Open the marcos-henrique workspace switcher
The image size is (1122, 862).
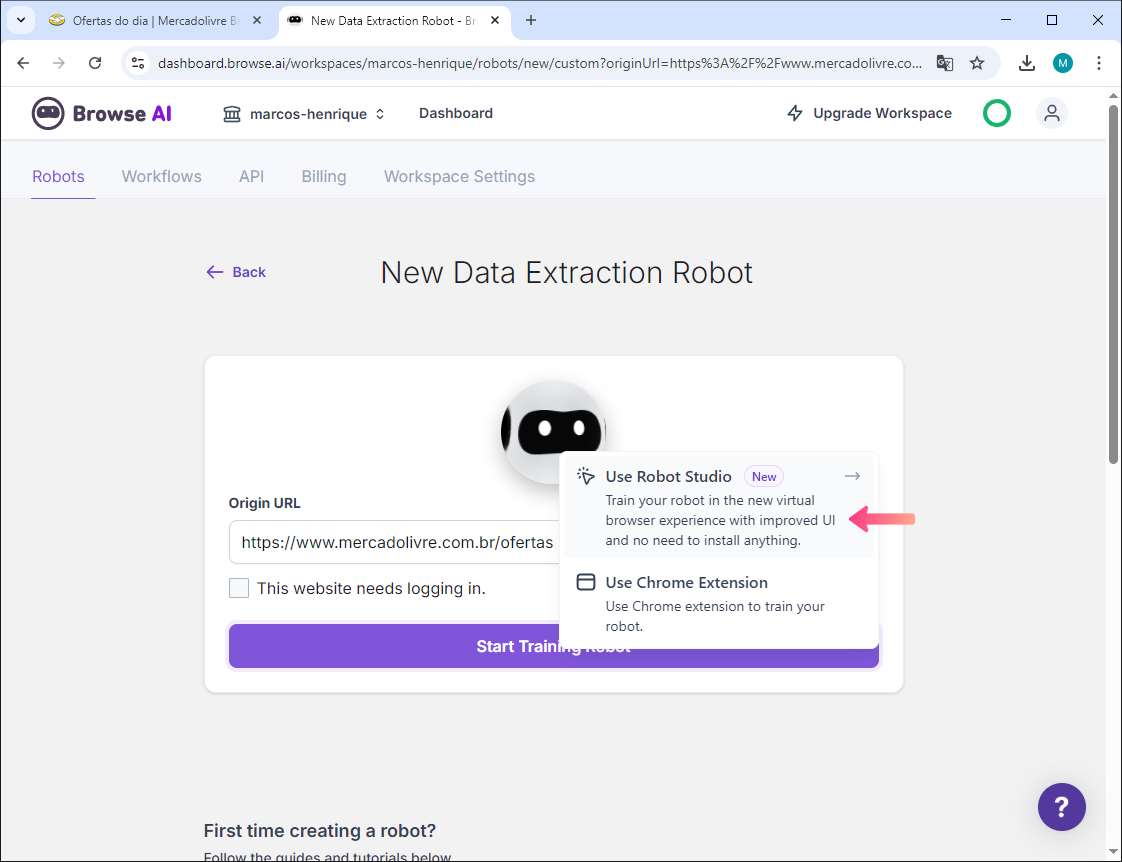(303, 114)
